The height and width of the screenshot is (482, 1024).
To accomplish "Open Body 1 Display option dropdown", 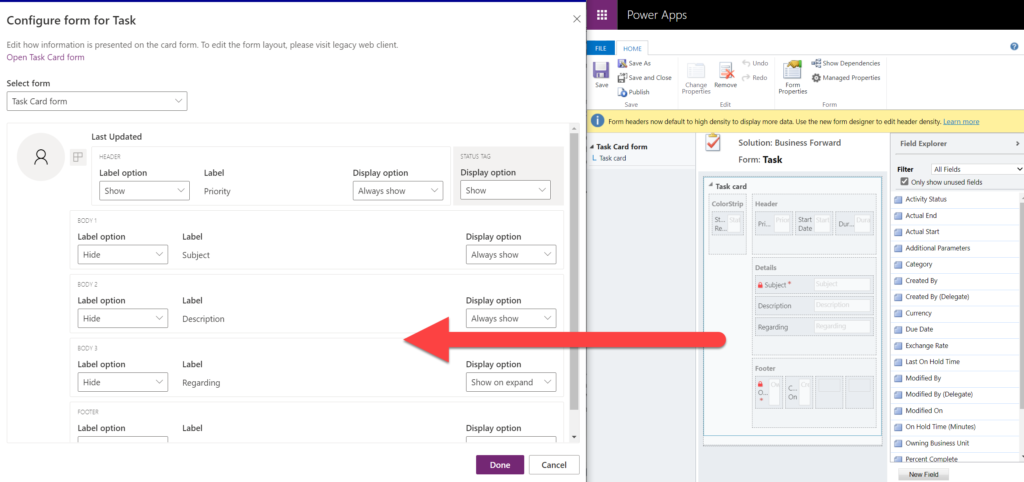I will tap(511, 255).
